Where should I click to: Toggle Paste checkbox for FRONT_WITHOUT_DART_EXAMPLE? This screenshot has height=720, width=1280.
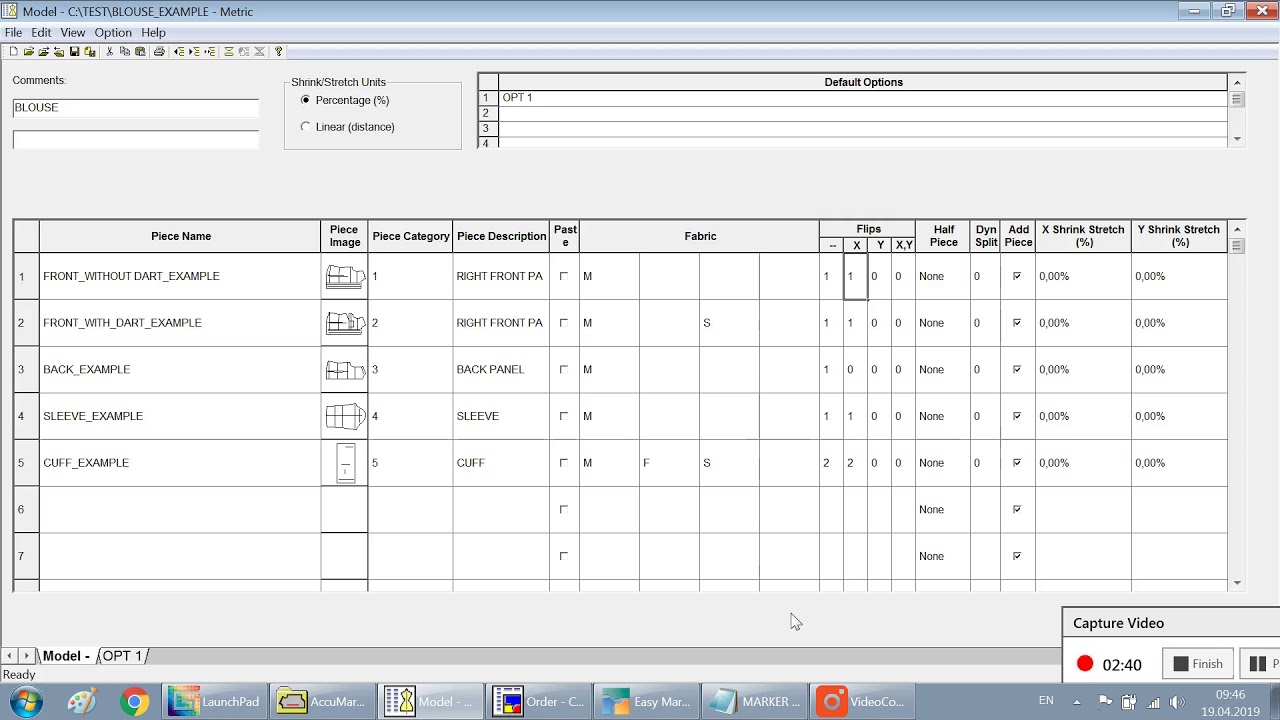[x=563, y=276]
